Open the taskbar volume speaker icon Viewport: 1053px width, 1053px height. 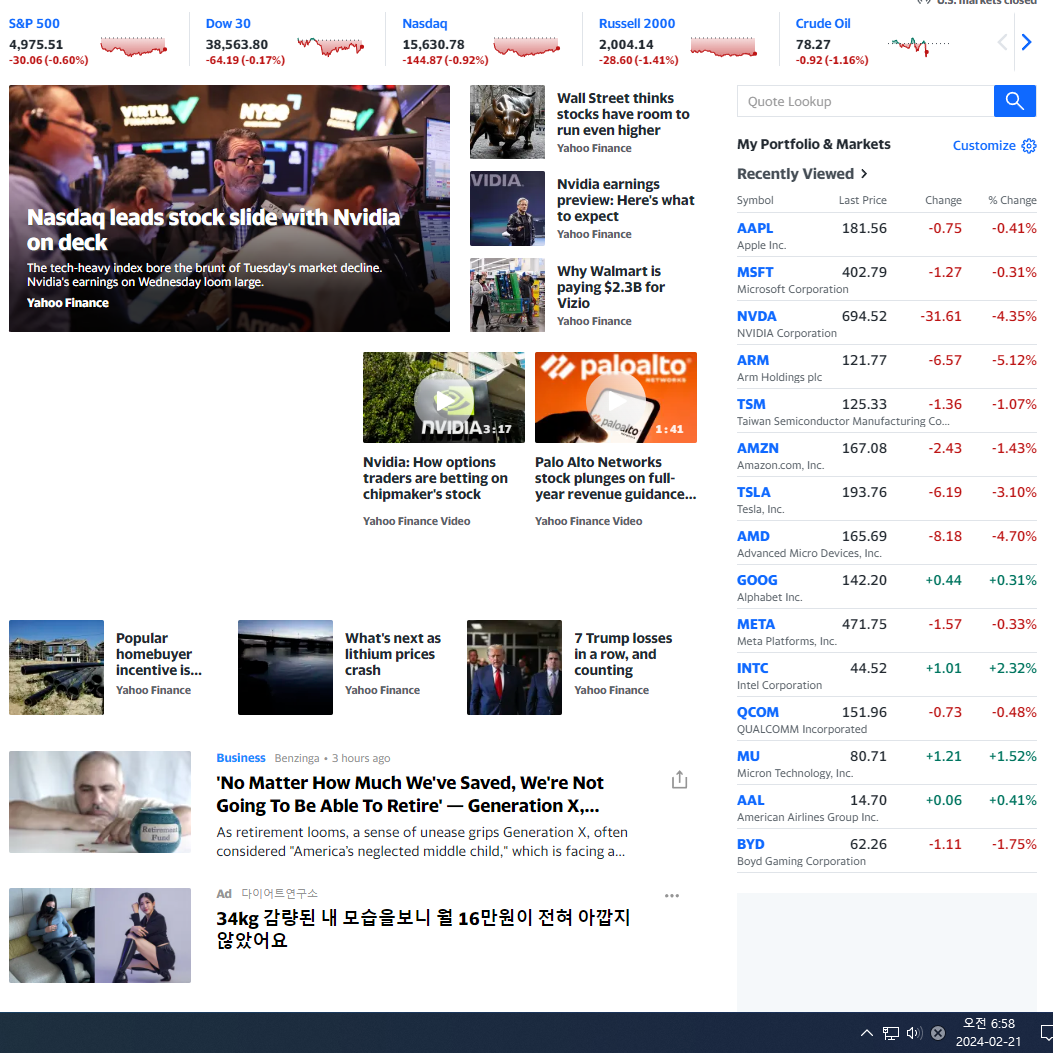tap(914, 1033)
